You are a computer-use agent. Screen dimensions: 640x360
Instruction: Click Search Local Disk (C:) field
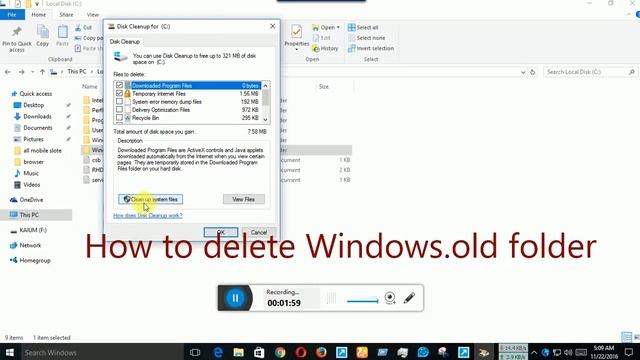pos(591,72)
